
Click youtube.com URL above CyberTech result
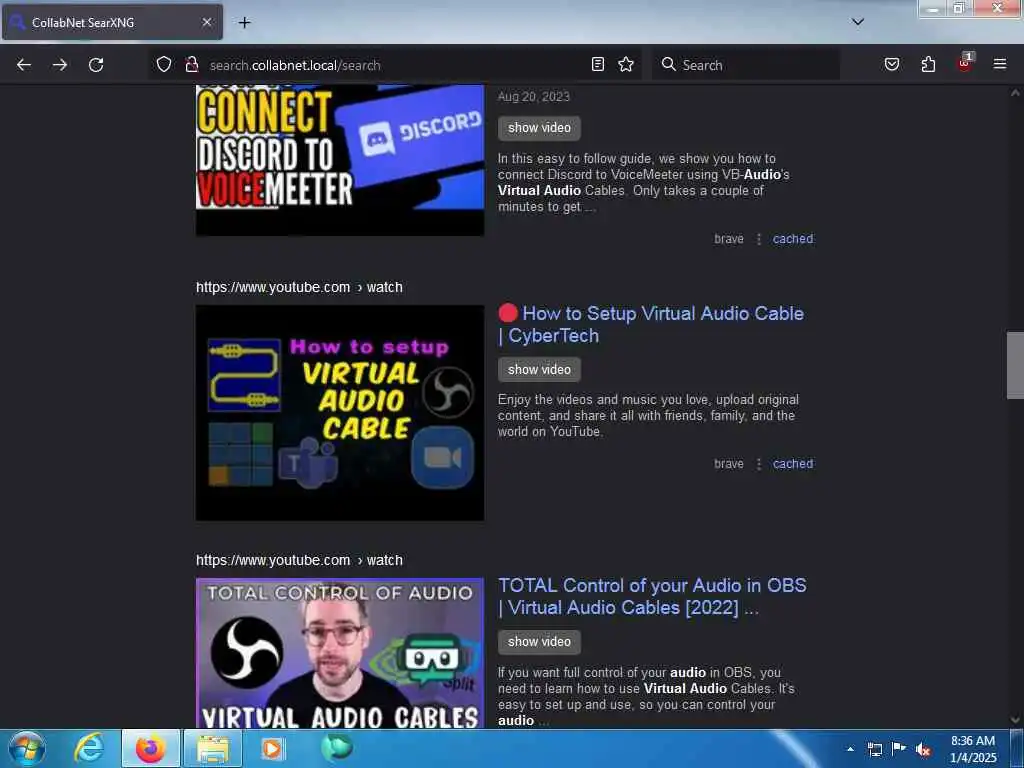299,287
